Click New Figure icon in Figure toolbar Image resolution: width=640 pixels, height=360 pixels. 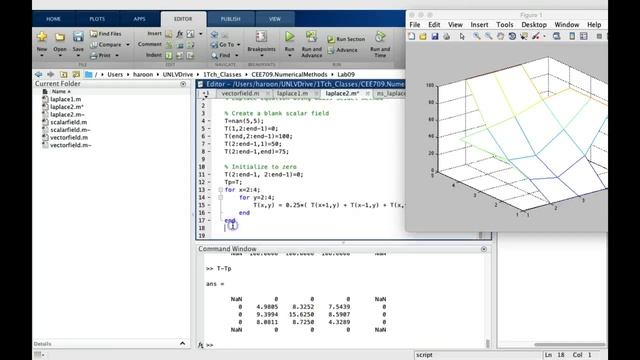411,36
